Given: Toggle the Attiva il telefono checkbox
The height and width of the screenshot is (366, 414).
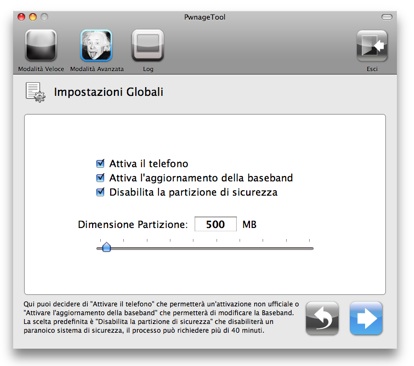Looking at the screenshot, I should [x=100, y=163].
